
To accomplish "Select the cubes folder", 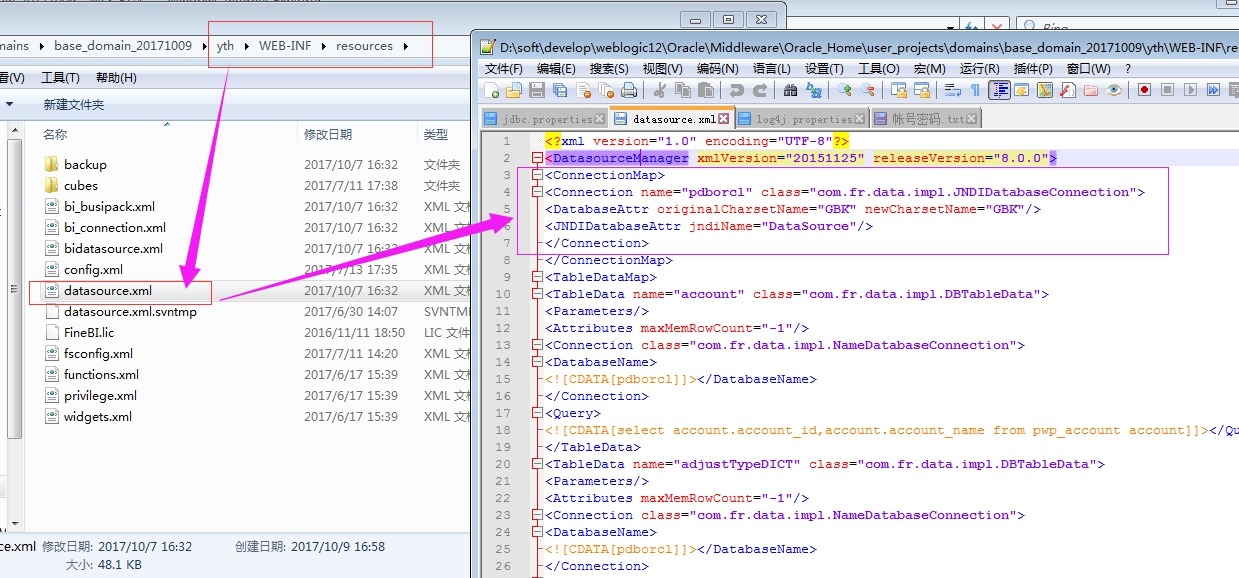I will click(81, 185).
